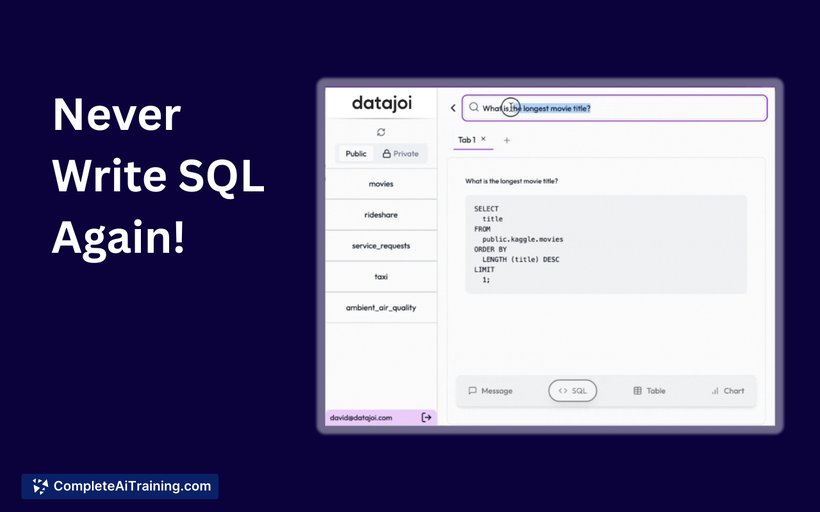This screenshot has height=512, width=820.
Task: Show the Table view
Action: 650,391
